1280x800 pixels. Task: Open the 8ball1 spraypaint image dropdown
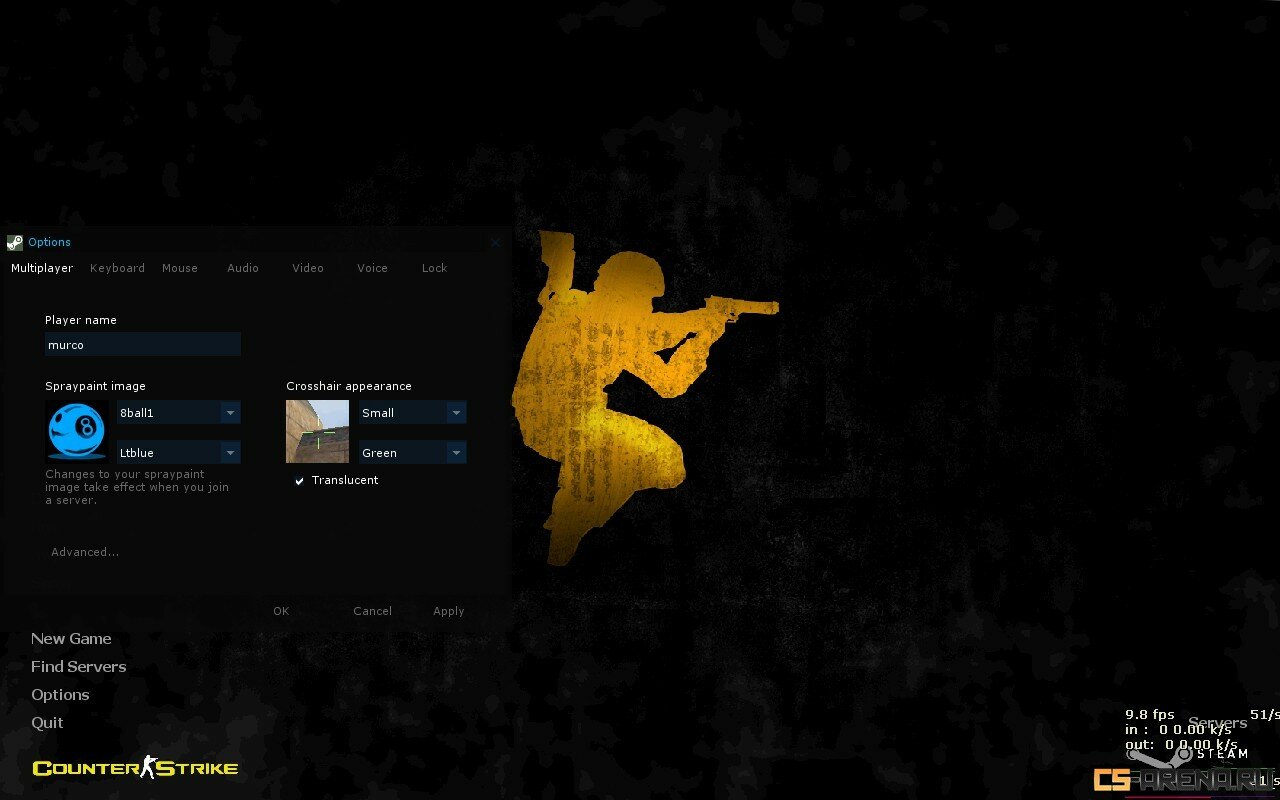[230, 413]
